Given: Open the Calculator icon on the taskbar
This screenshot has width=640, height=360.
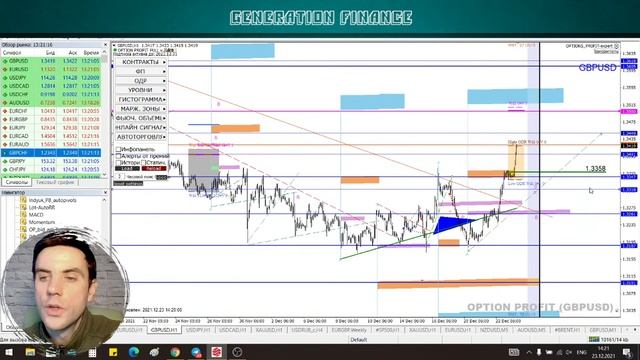Looking at the screenshot, I should (x=92, y=352).
